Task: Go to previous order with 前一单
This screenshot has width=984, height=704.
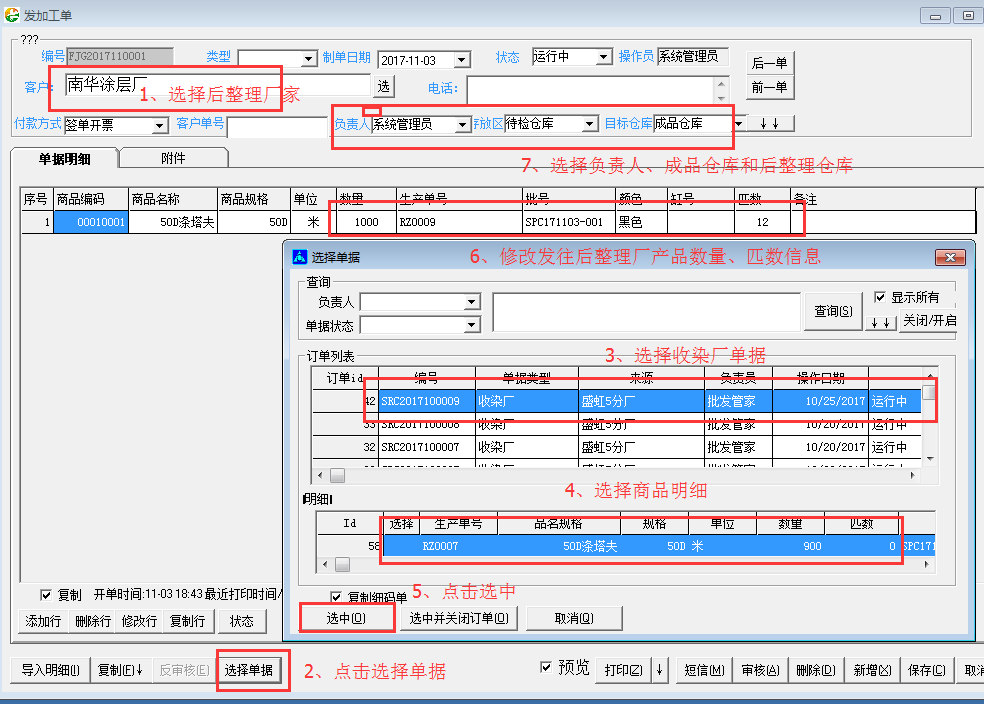Action: pyautogui.click(x=769, y=87)
